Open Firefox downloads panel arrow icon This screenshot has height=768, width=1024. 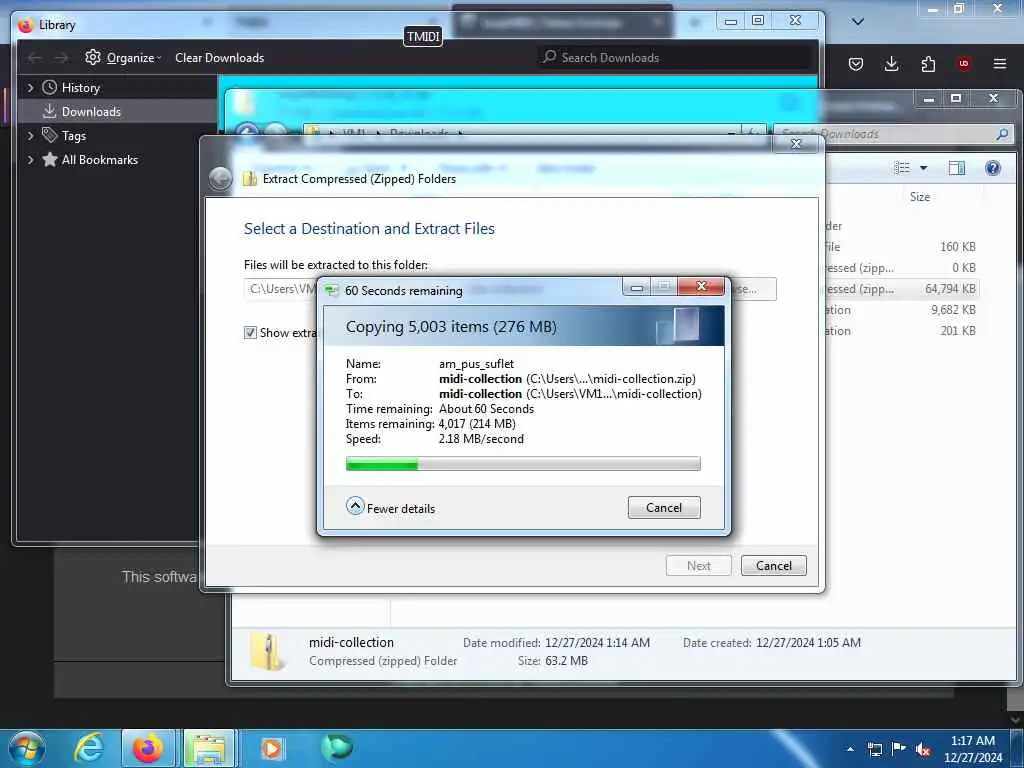tap(891, 64)
